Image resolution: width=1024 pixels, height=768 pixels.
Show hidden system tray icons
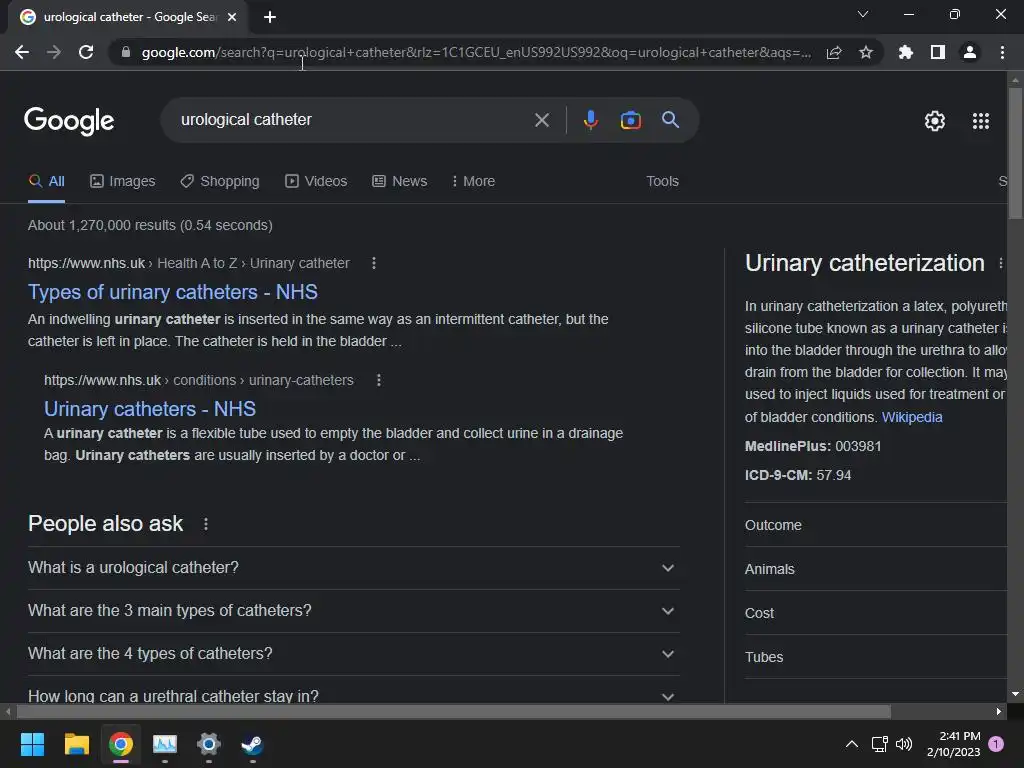pyautogui.click(x=852, y=744)
